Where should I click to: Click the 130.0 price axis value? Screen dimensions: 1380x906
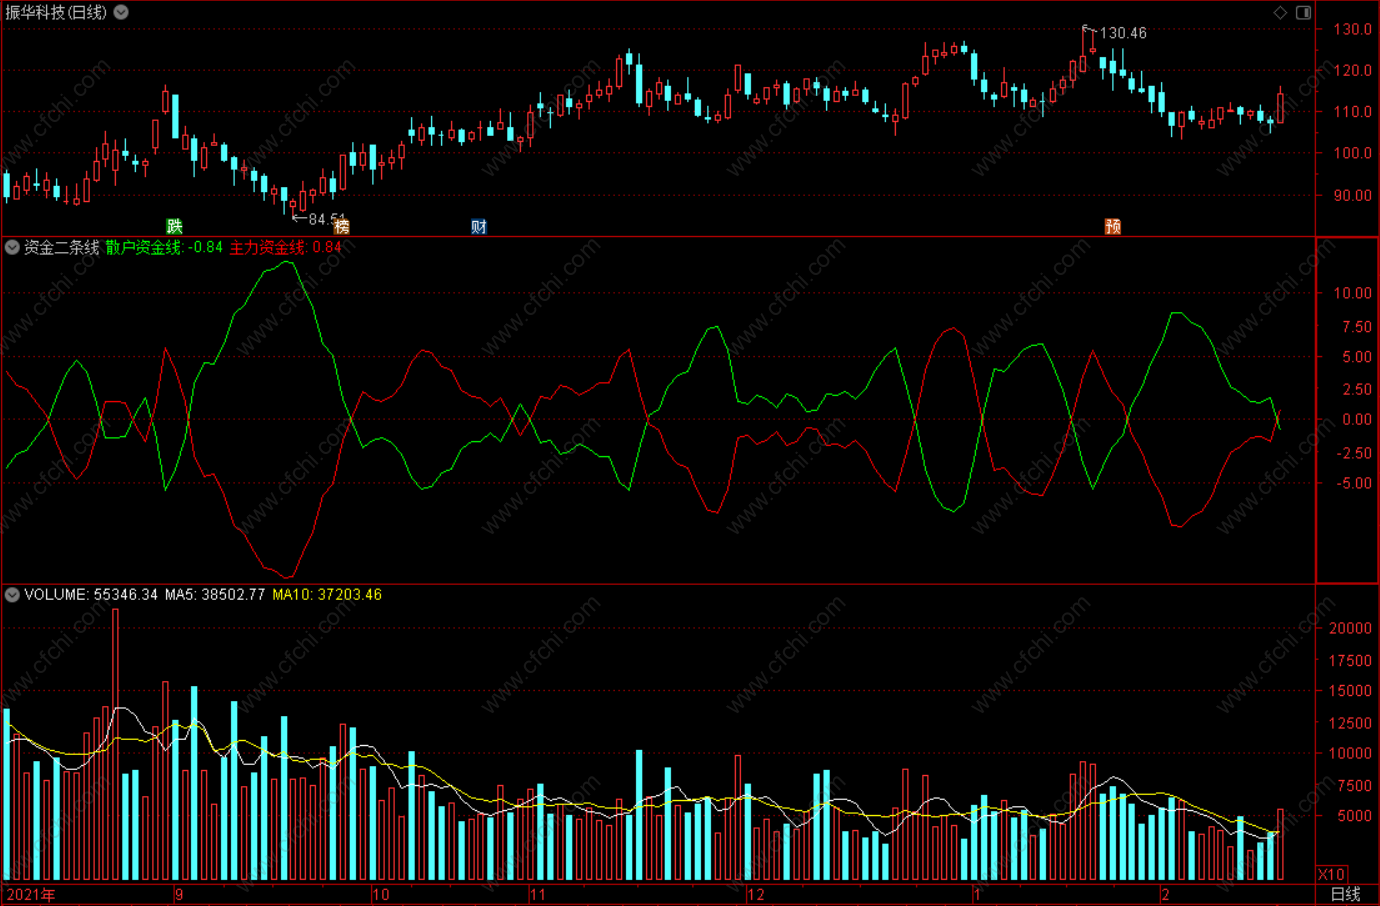[x=1352, y=29]
